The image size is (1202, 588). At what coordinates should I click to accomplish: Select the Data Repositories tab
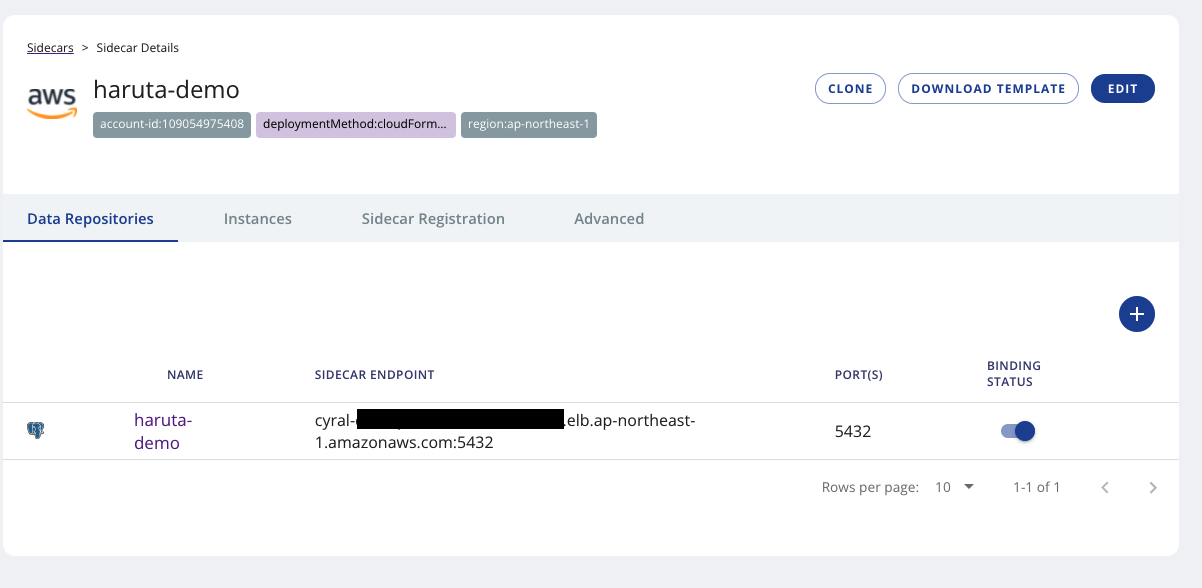[90, 218]
